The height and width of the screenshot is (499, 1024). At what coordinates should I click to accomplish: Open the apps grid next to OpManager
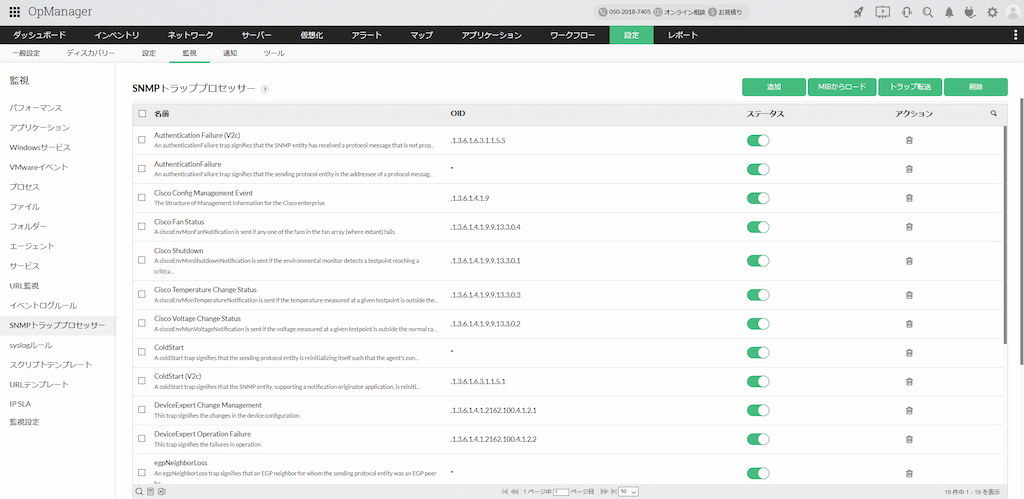point(14,12)
